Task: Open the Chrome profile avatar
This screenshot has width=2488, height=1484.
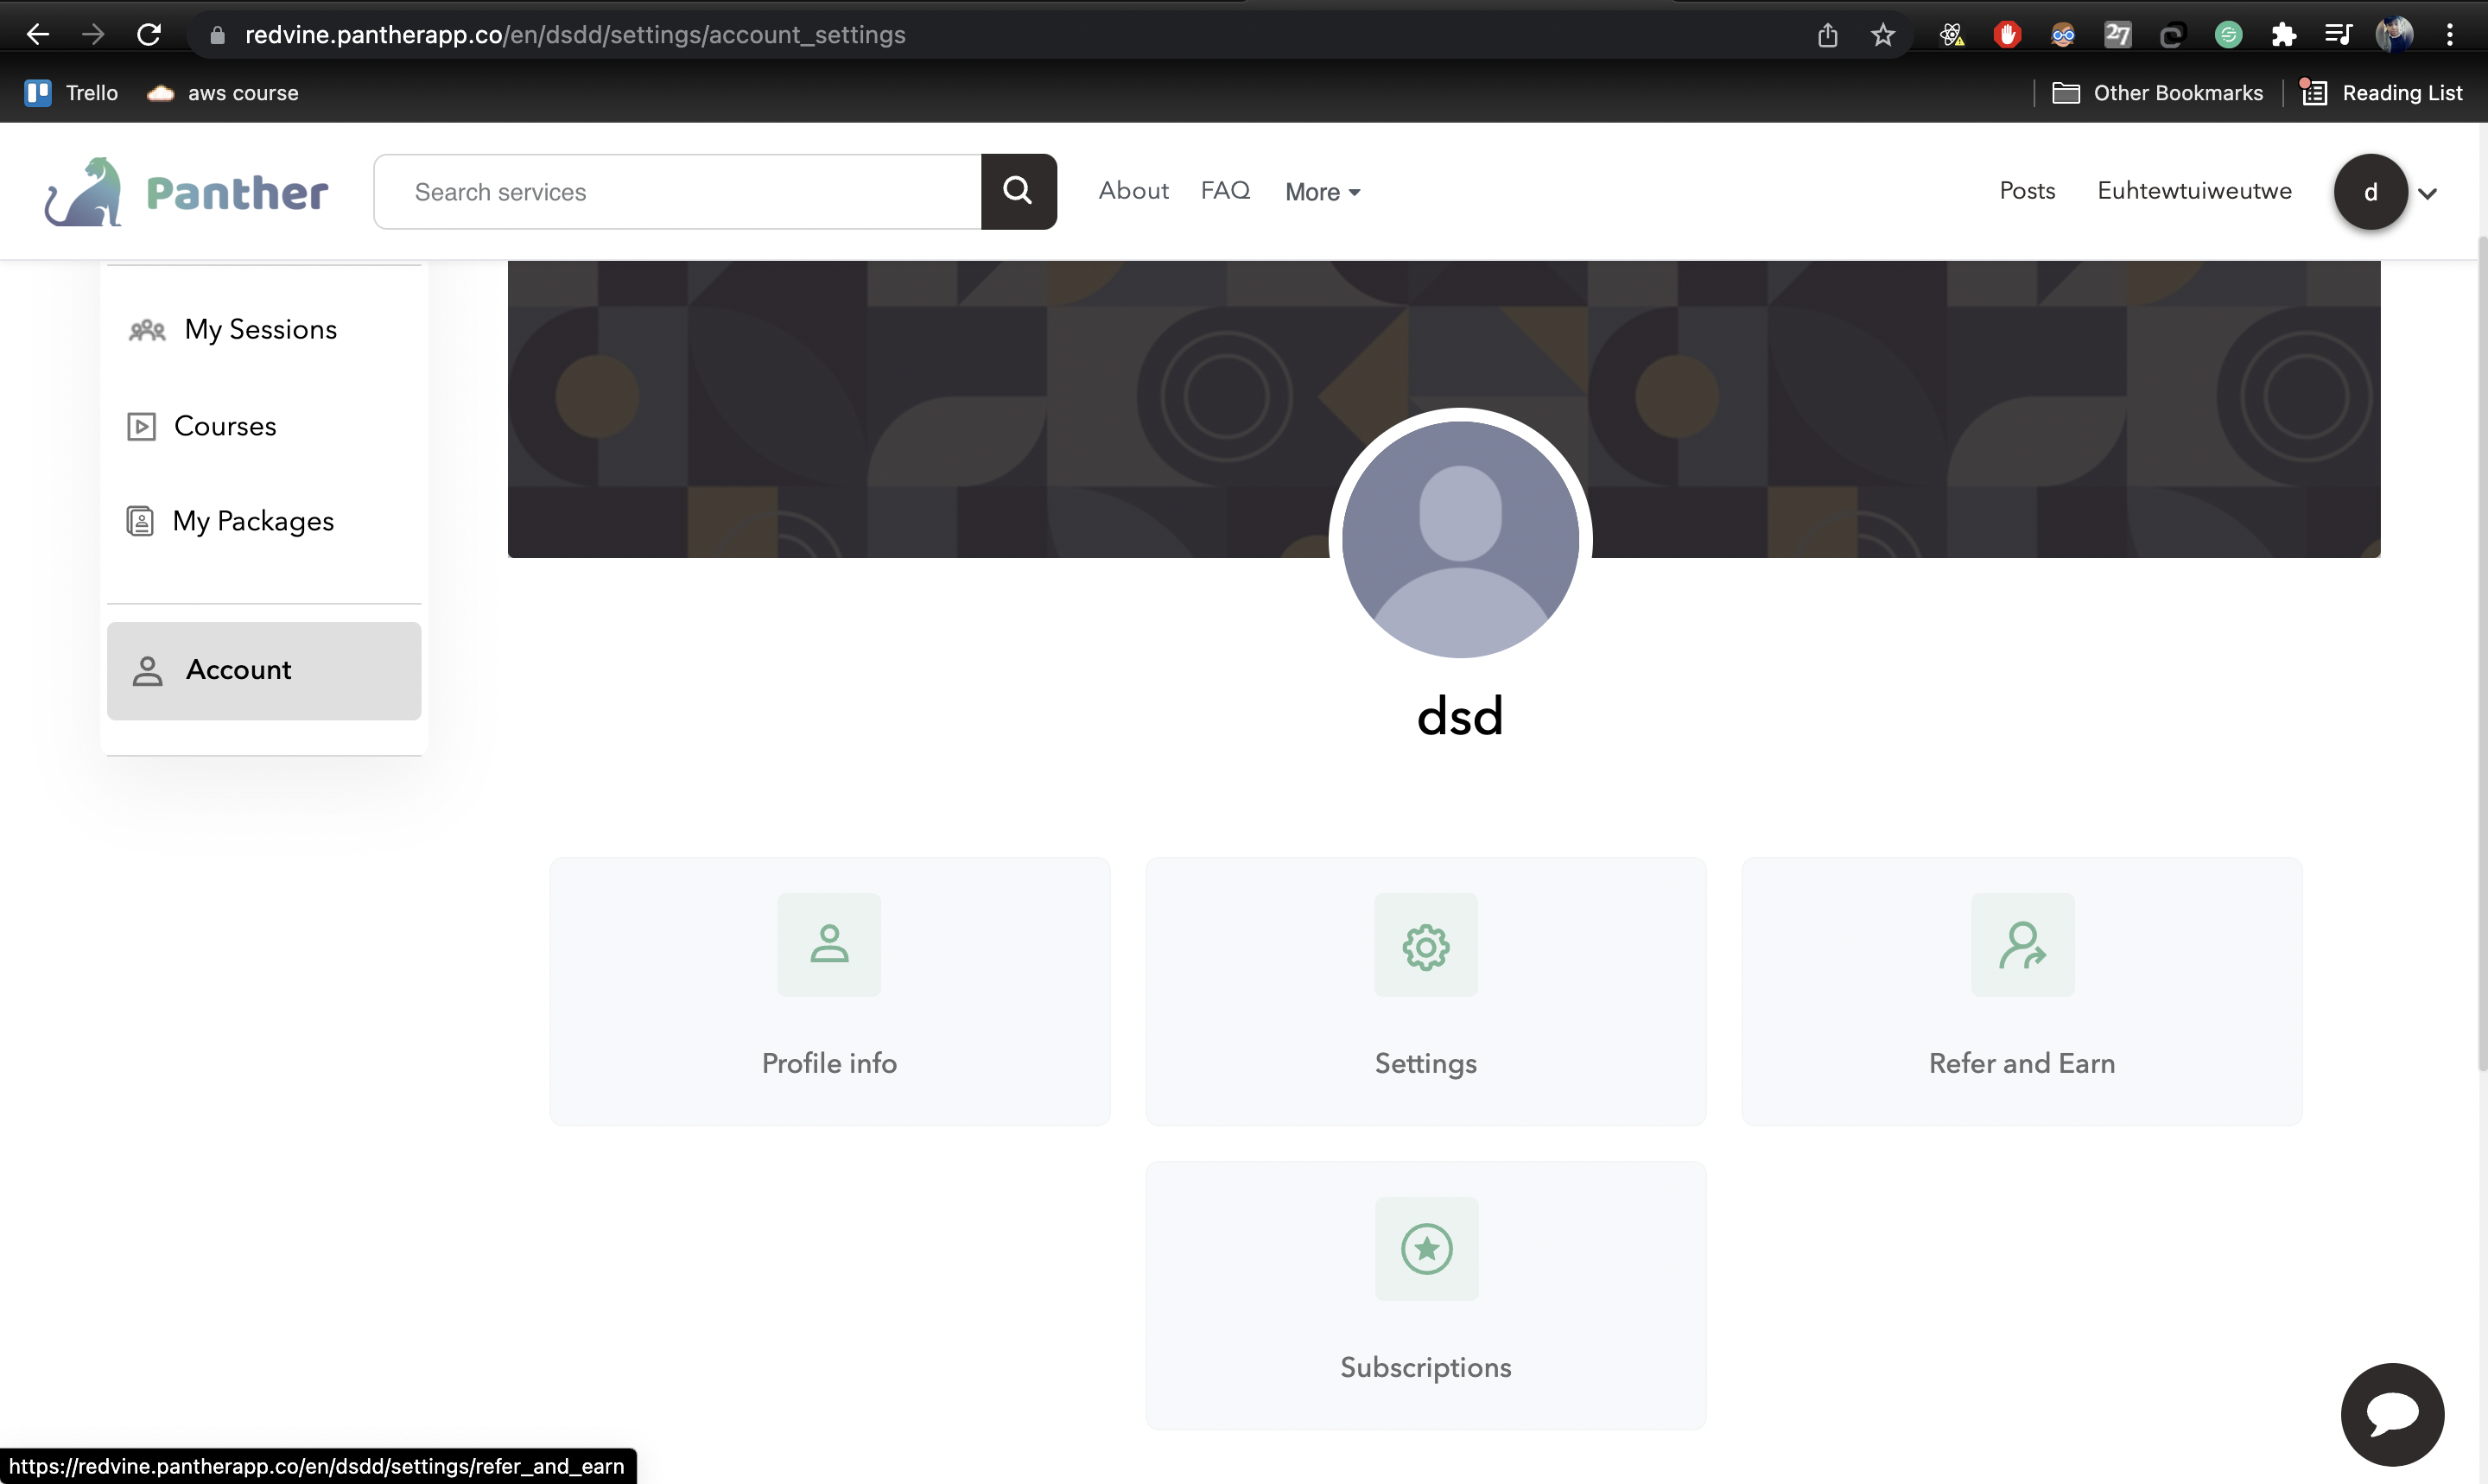Action: point(2395,35)
